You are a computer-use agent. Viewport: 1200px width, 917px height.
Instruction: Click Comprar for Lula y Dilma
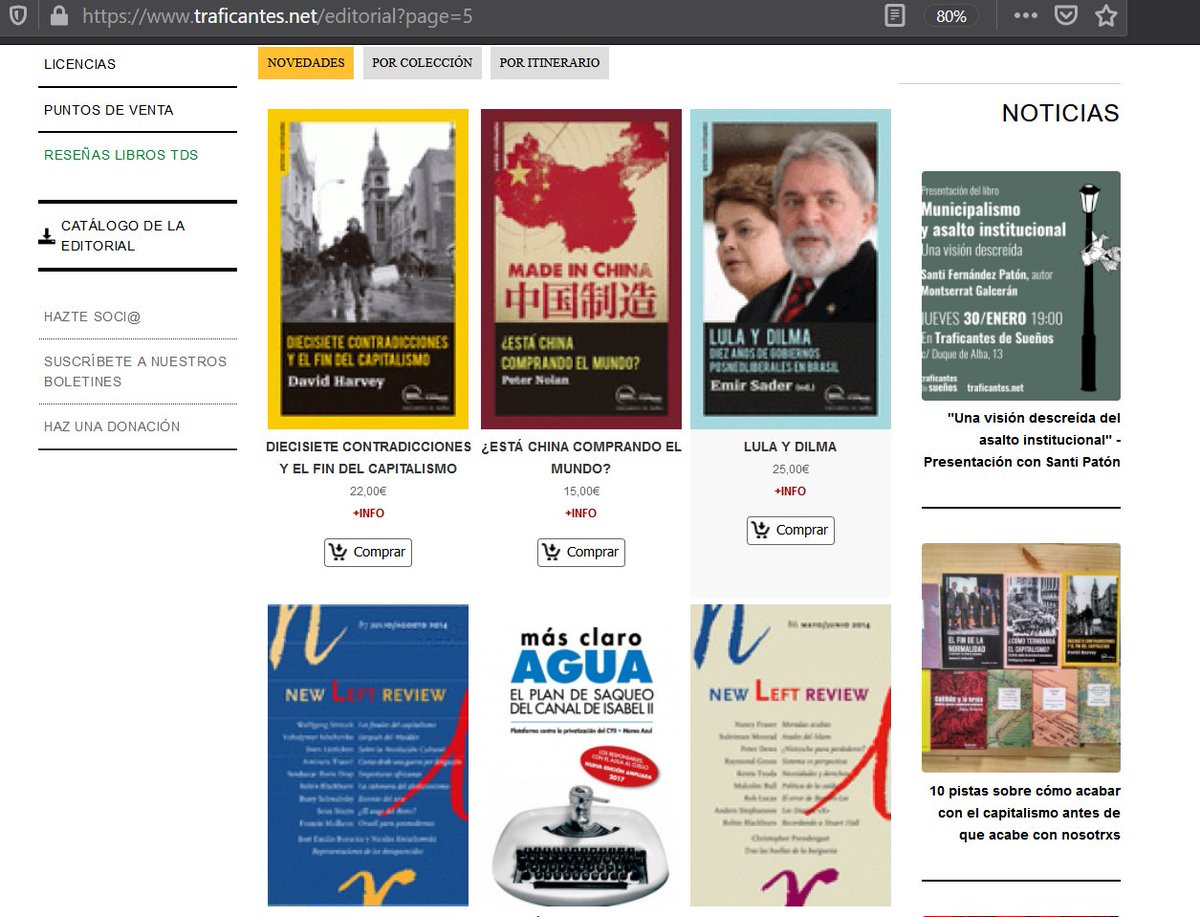pyautogui.click(x=790, y=530)
